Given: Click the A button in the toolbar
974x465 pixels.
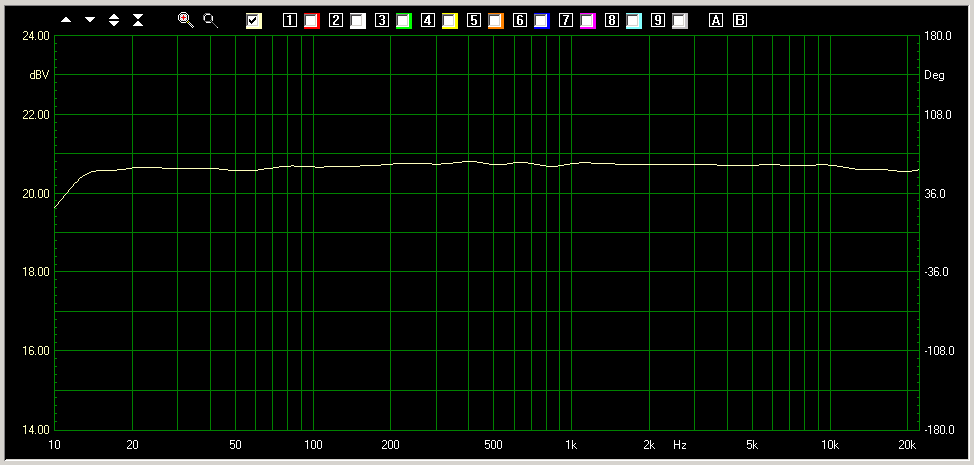Looking at the screenshot, I should click(716, 20).
